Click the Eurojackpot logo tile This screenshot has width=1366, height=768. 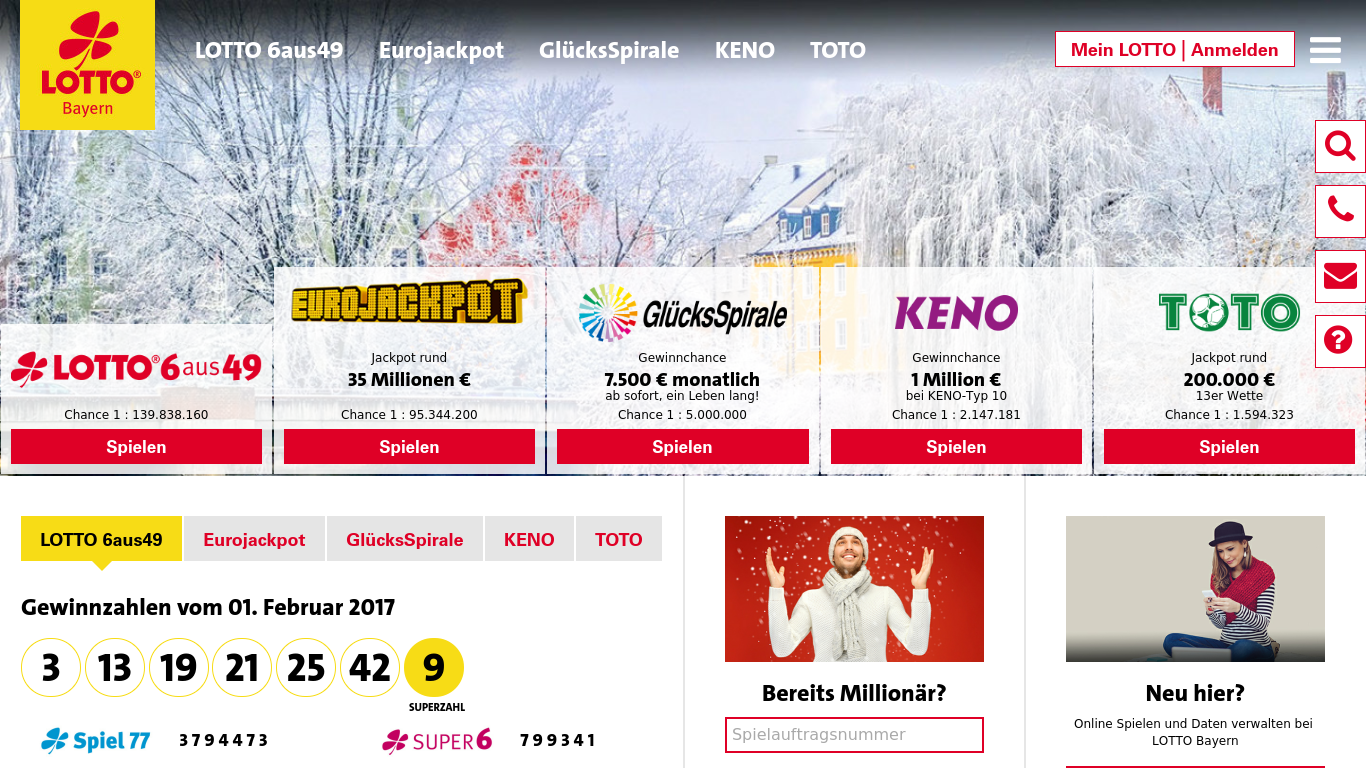pos(409,301)
